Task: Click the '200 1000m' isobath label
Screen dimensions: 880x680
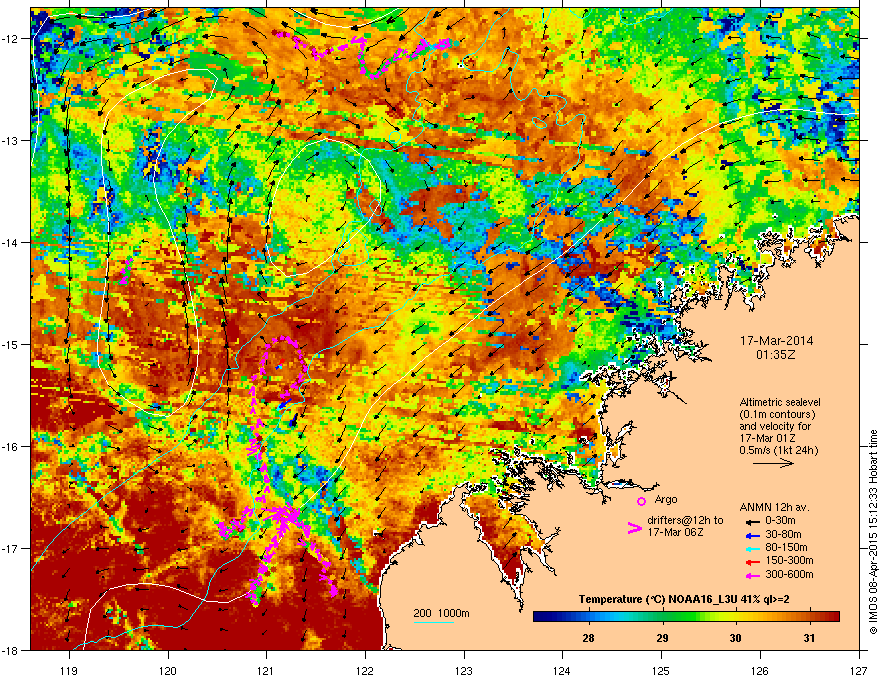Action: (442, 613)
